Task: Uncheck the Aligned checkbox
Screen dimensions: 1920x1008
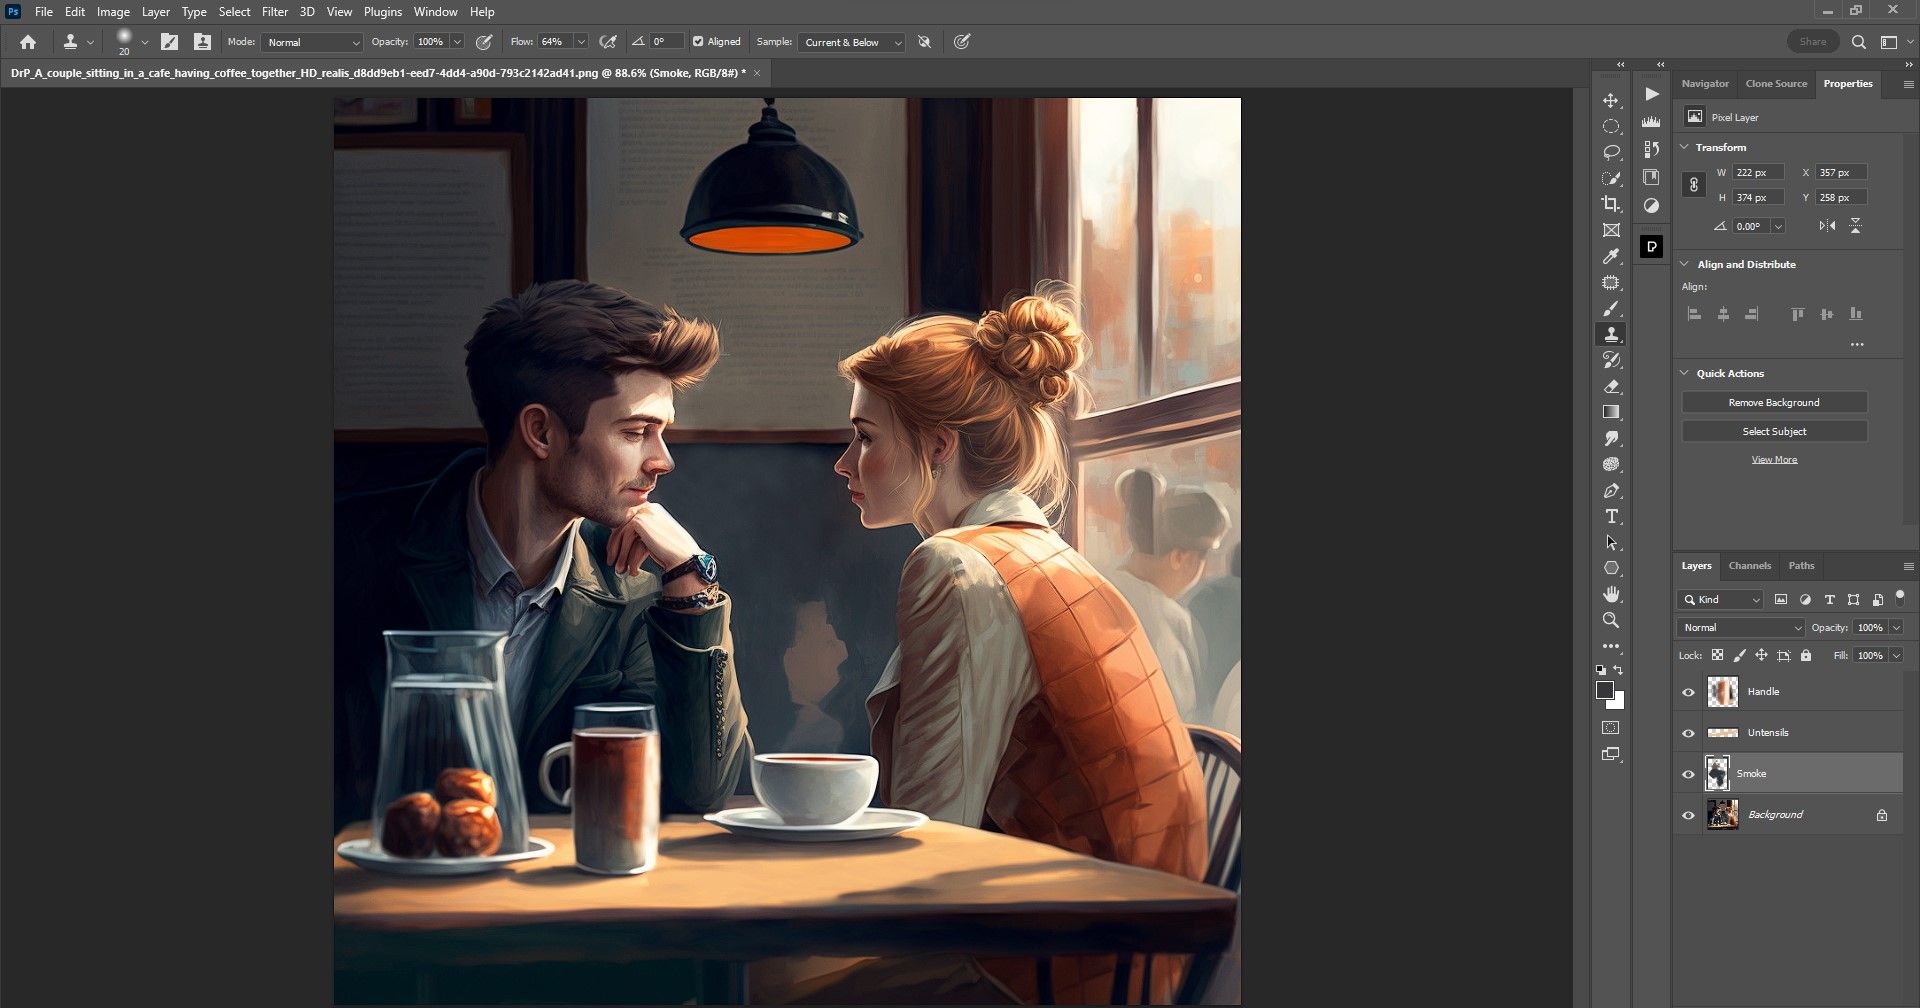Action: point(698,42)
